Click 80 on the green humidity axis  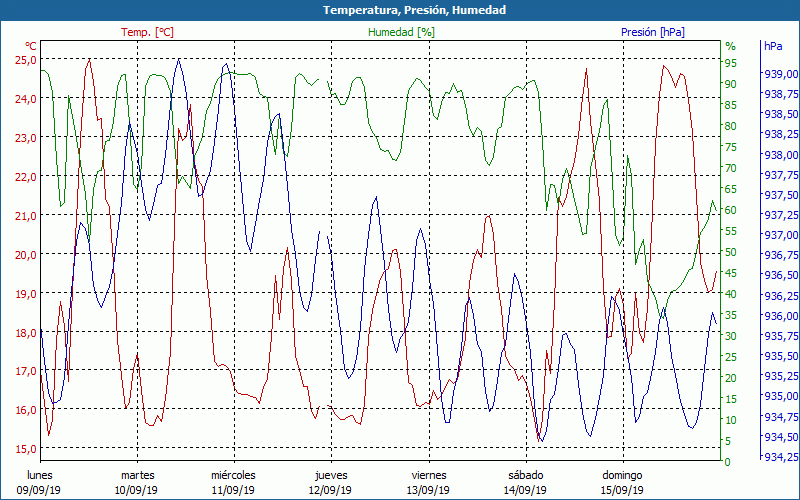(731, 126)
